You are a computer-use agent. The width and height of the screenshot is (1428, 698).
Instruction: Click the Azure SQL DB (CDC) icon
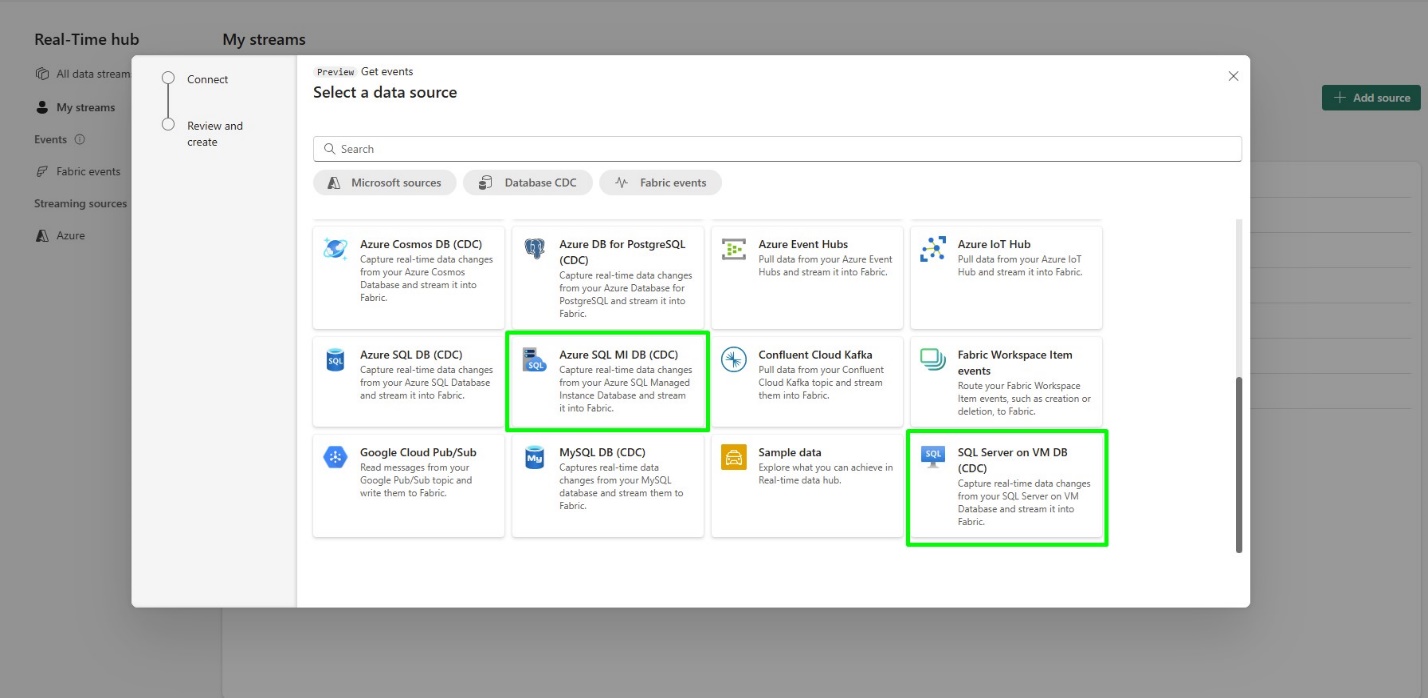(335, 359)
